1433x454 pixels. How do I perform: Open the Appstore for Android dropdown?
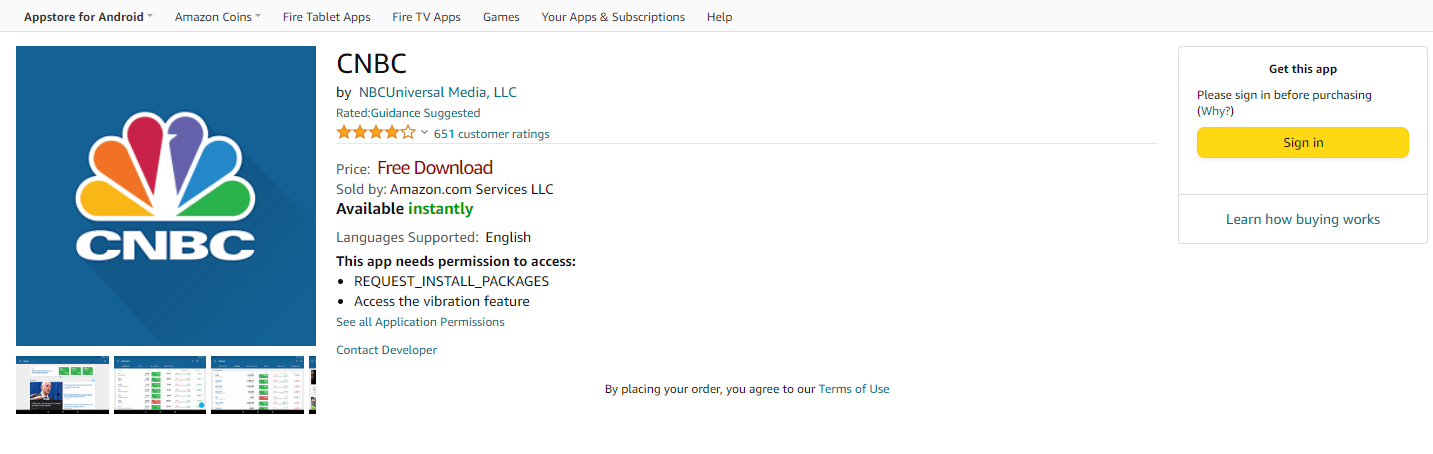coord(88,17)
